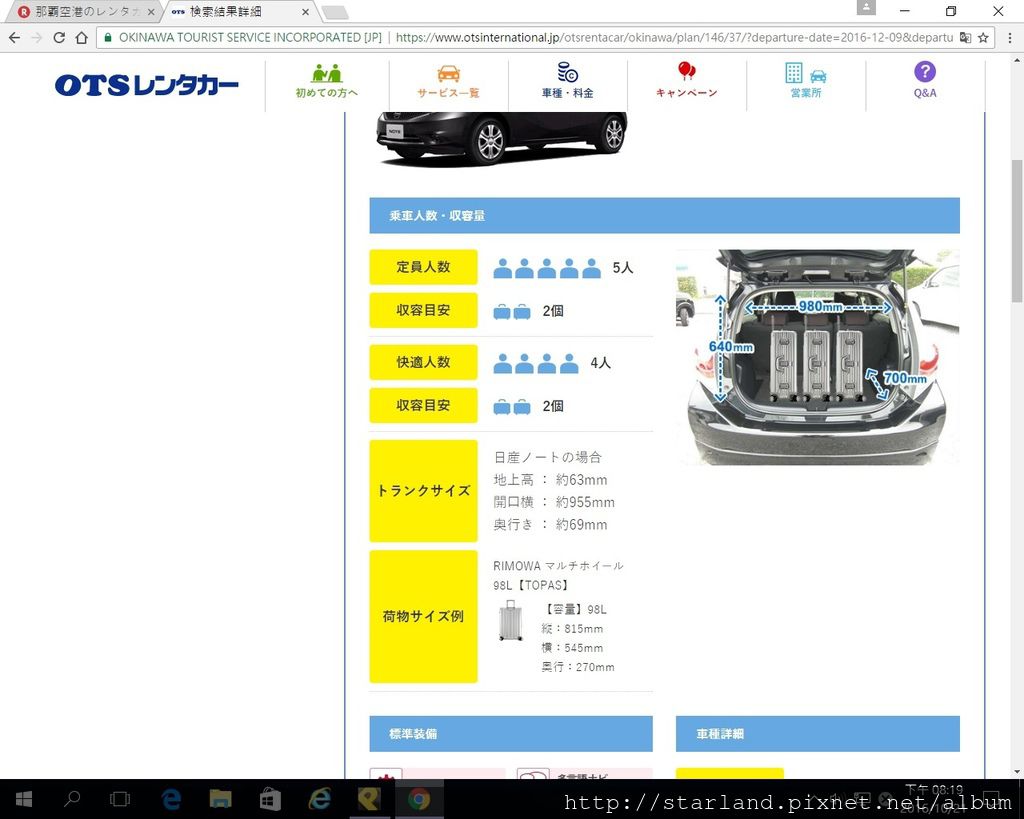Open the Chrome three-dot menu

1010,38
